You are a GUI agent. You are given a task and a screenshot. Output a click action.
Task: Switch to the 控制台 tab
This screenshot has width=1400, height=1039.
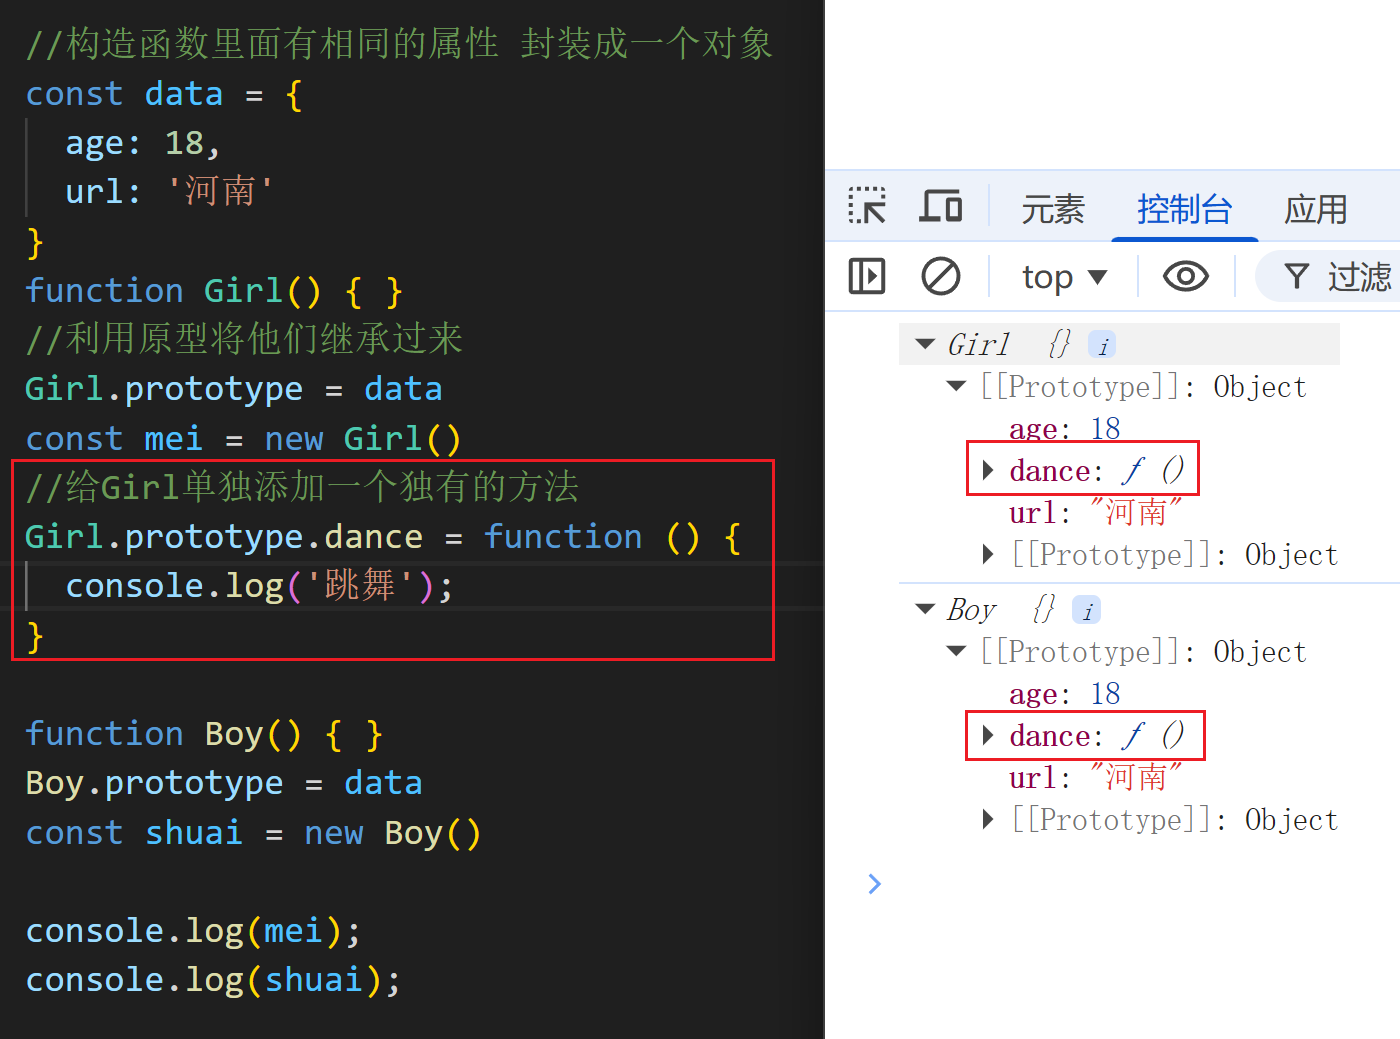1184,209
